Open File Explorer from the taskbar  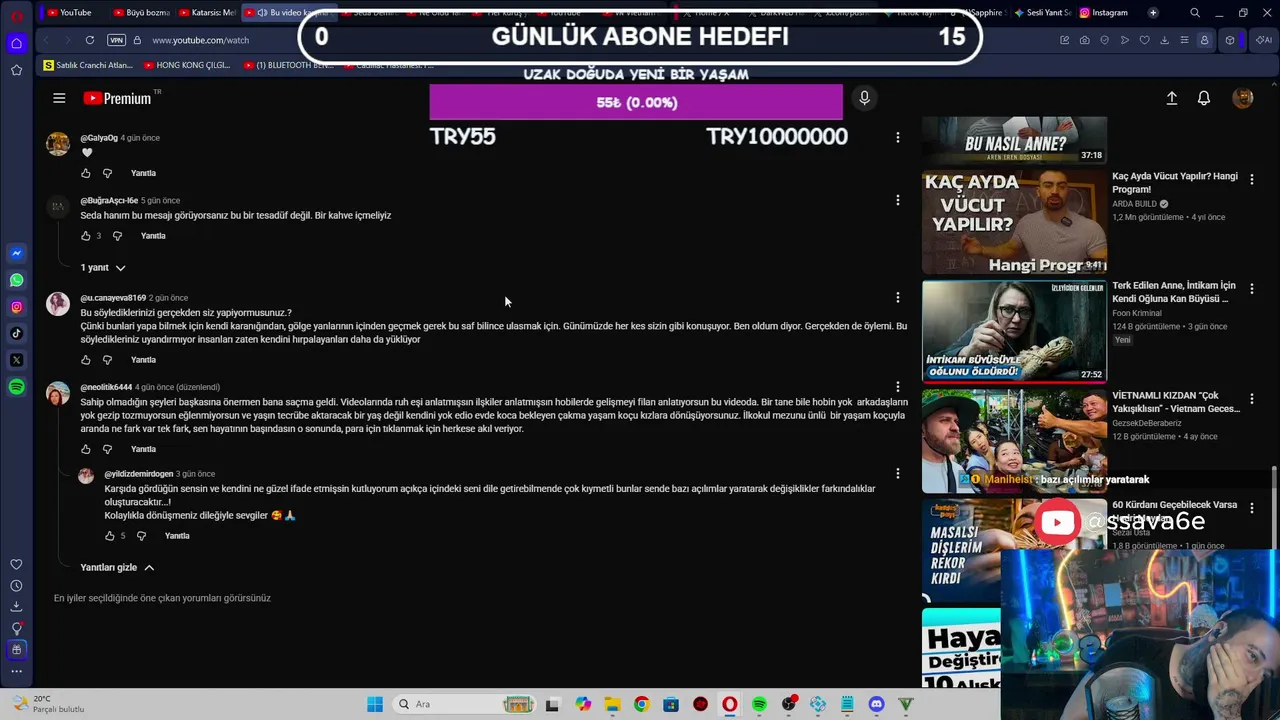(612, 704)
